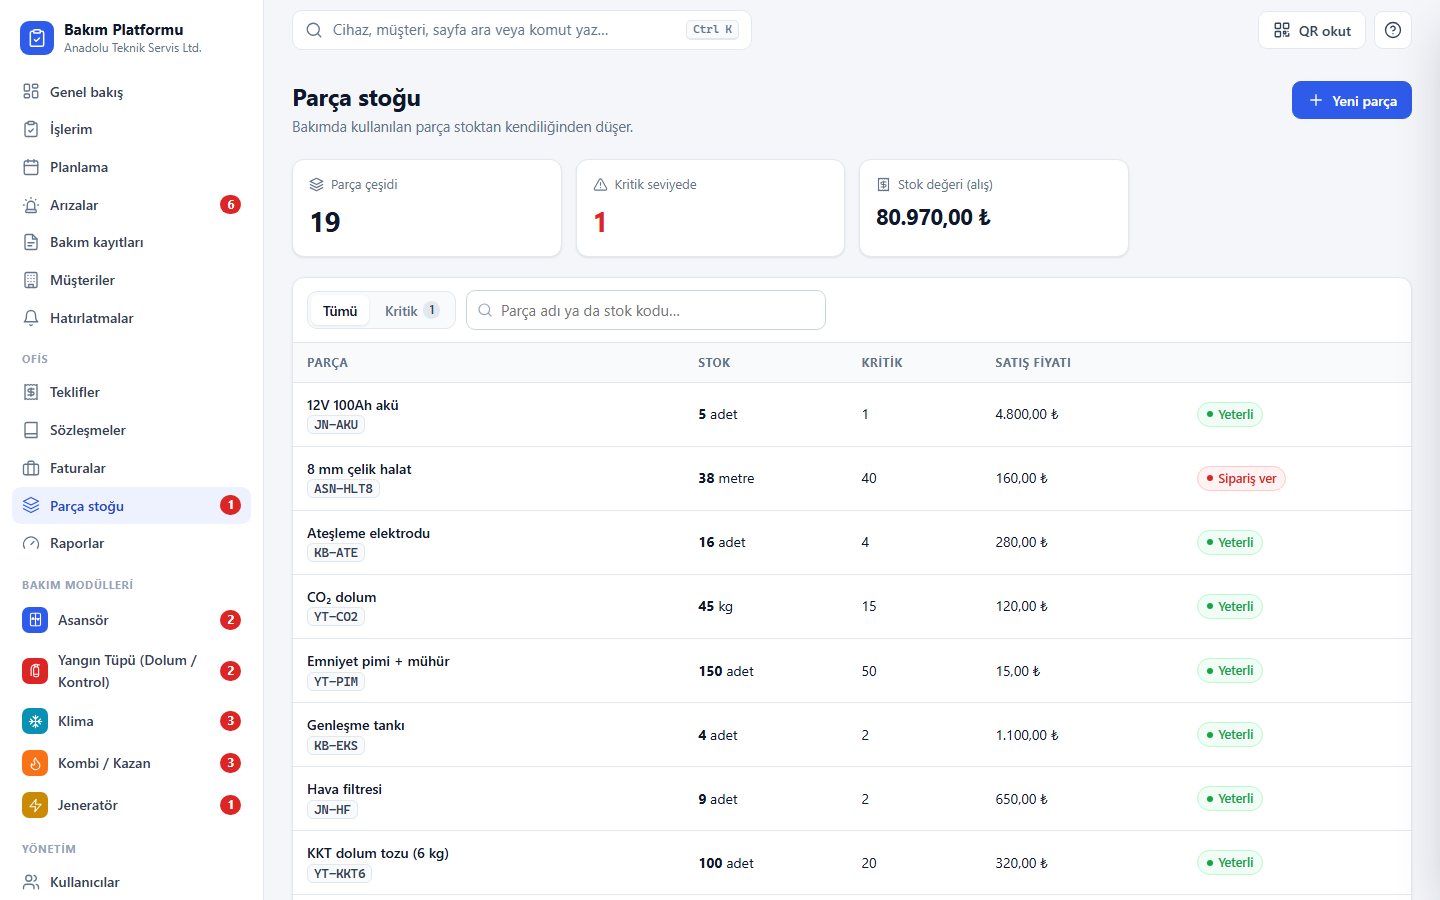Open the Jeneratör lightning icon
1440x900 pixels.
pyautogui.click(x=35, y=805)
